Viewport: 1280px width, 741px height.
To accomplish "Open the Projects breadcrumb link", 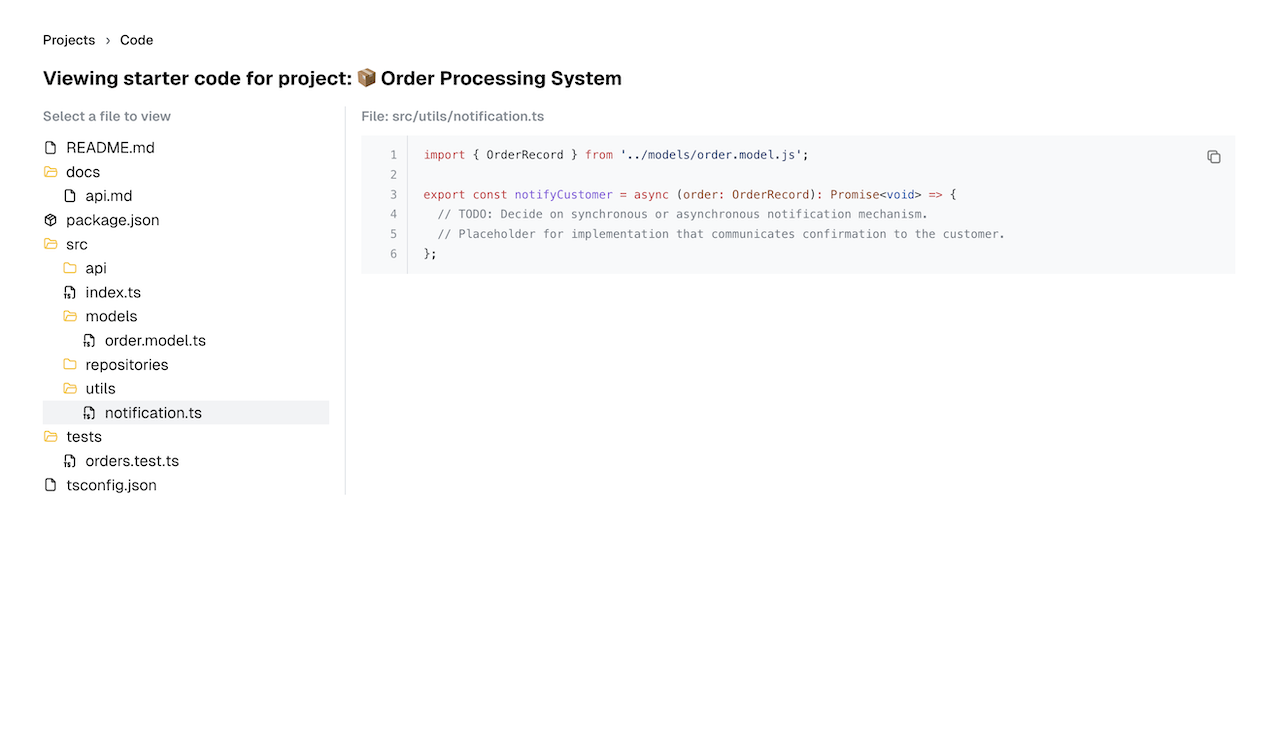I will [x=69, y=40].
